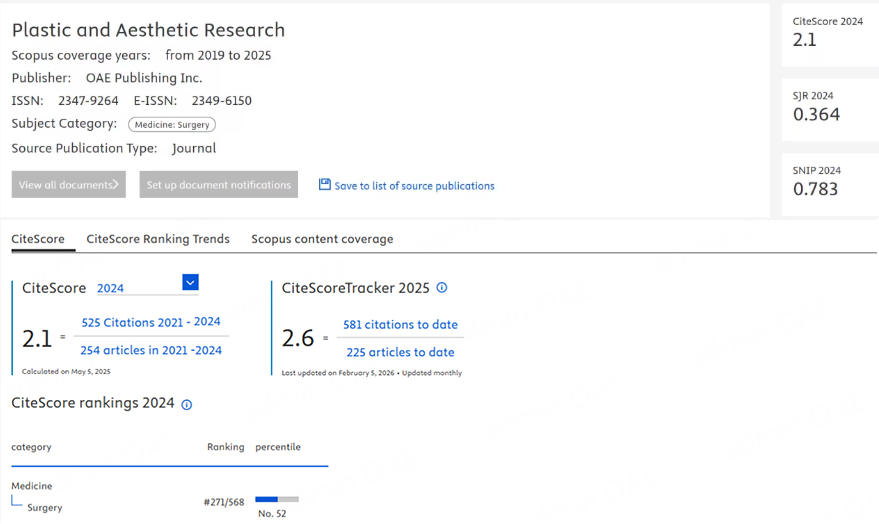
Task: Click the E-ISSN value 2349-6150
Action: pyautogui.click(x=221, y=101)
